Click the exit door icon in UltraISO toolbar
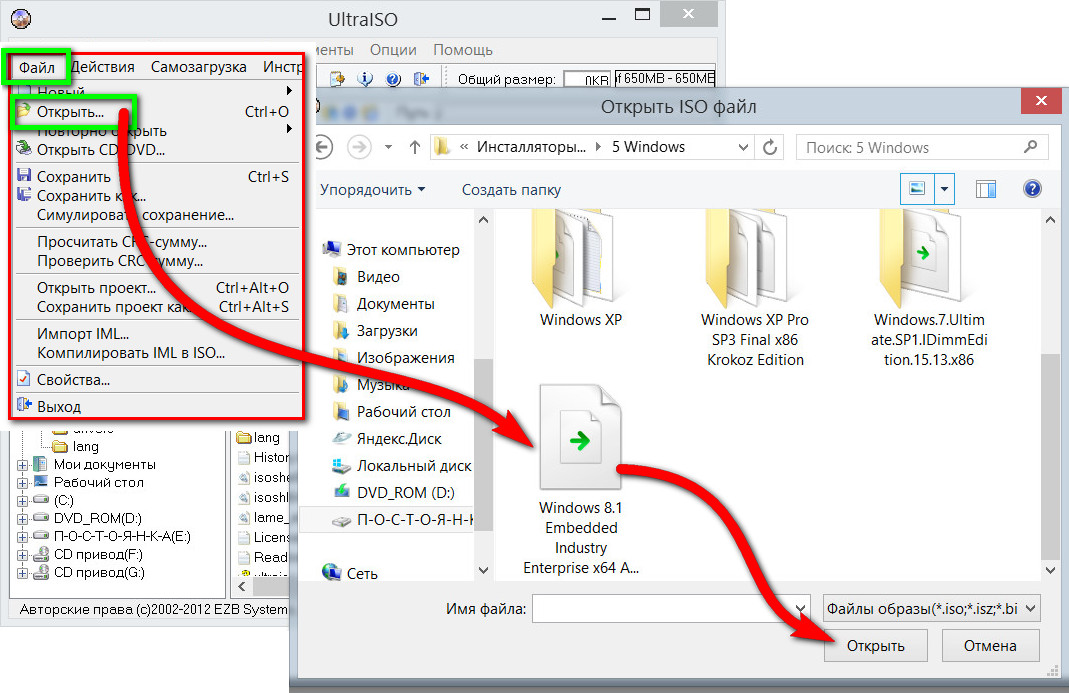 point(421,79)
